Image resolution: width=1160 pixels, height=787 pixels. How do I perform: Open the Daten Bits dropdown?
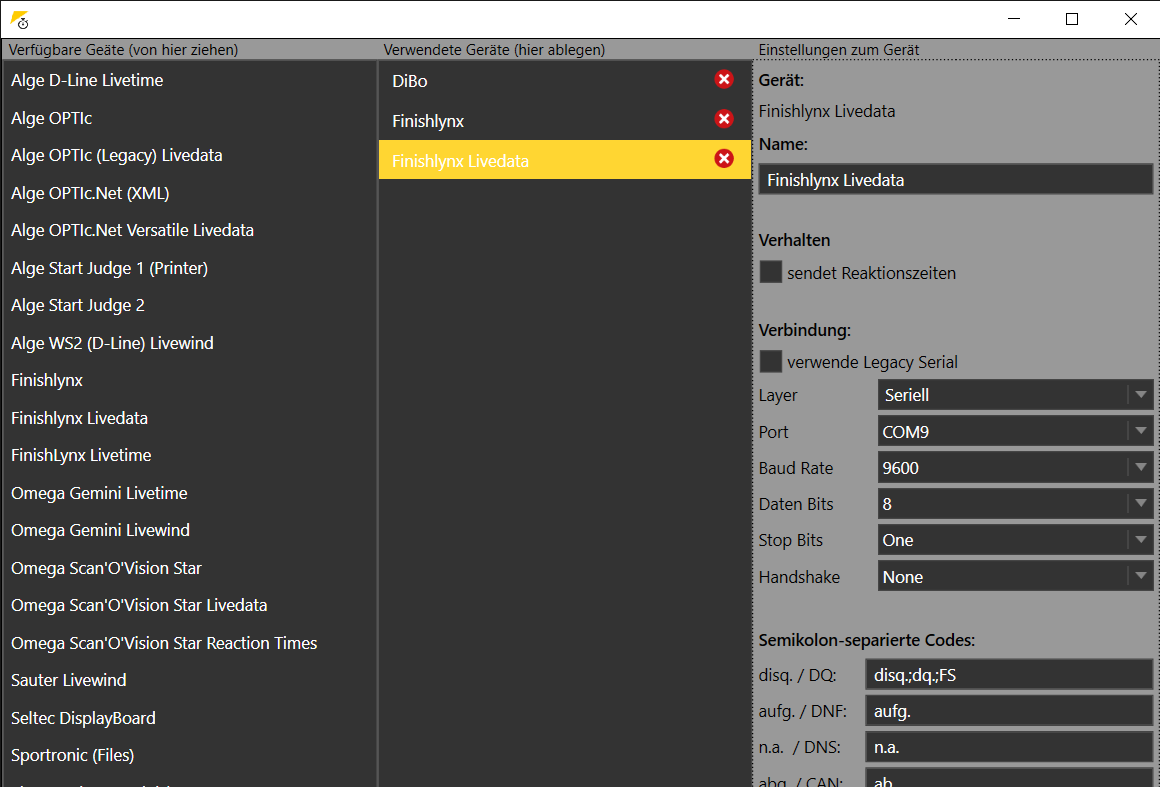(x=1015, y=504)
